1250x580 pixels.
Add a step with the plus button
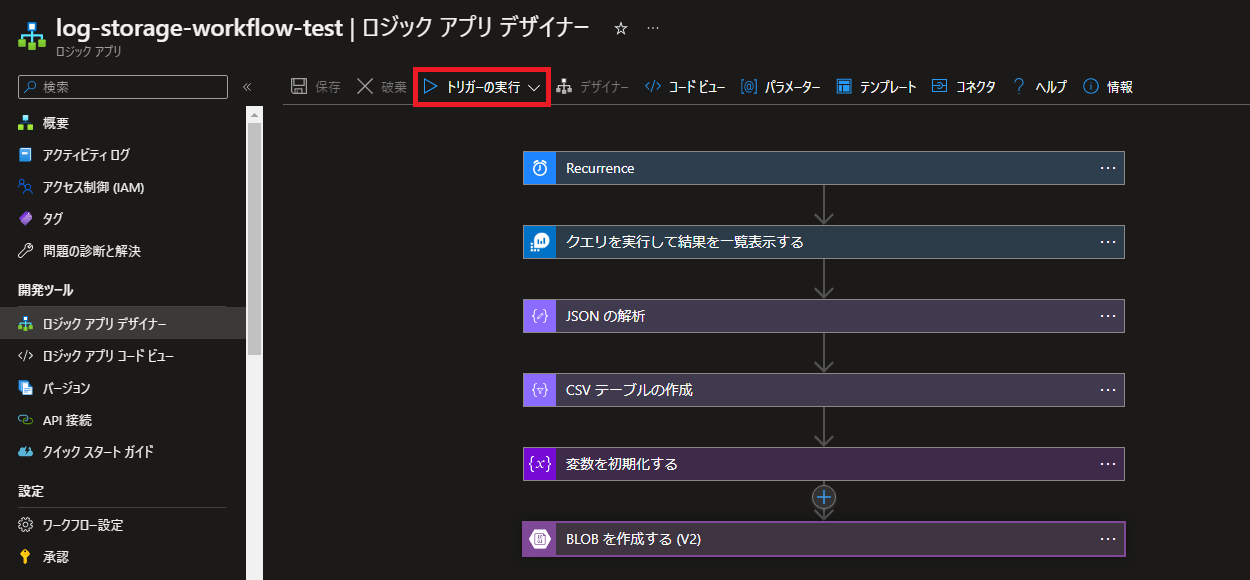click(824, 497)
